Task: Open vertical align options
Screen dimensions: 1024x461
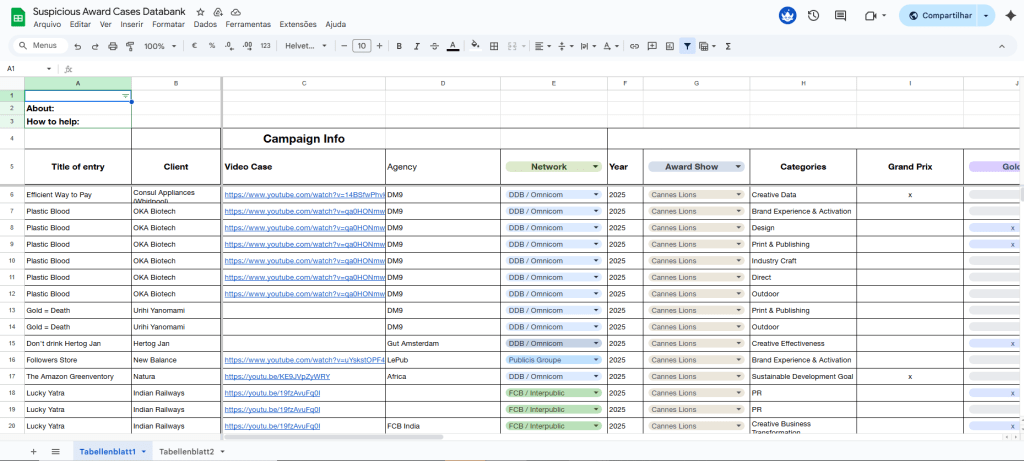Action: click(565, 46)
